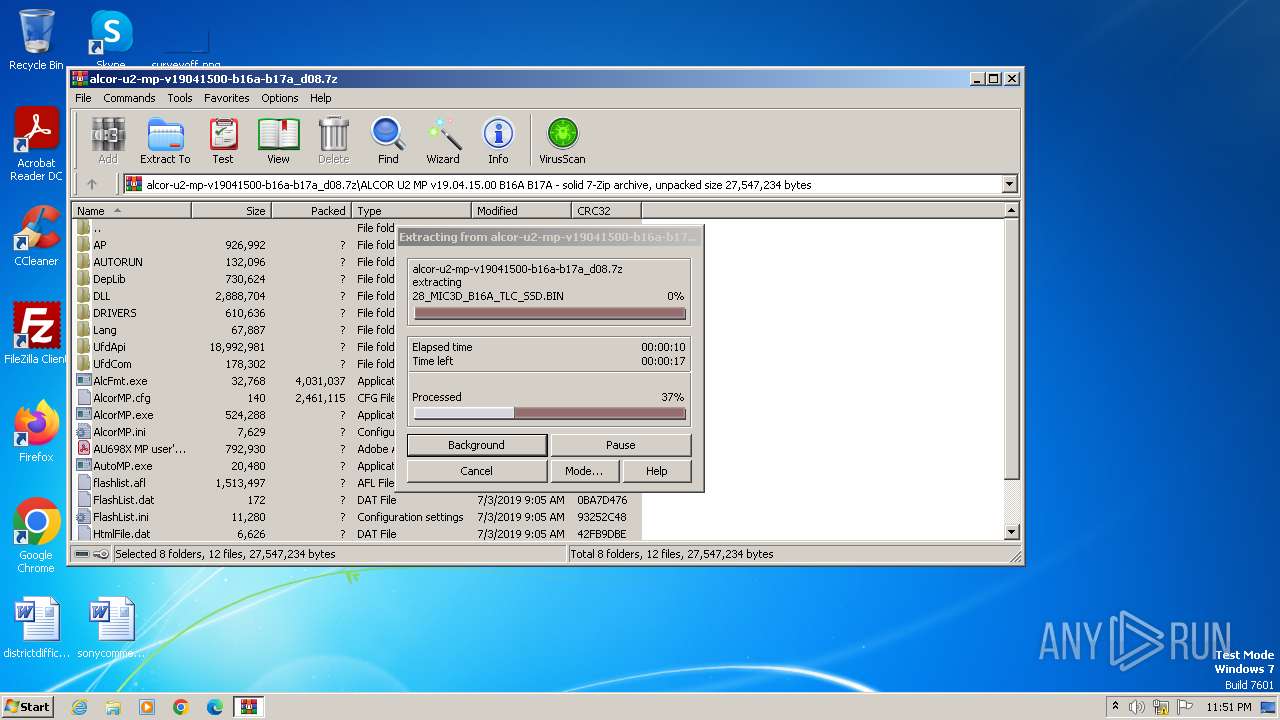Open Acrobat Reader DC desktop icon
This screenshot has height=720, width=1280.
pos(36,145)
